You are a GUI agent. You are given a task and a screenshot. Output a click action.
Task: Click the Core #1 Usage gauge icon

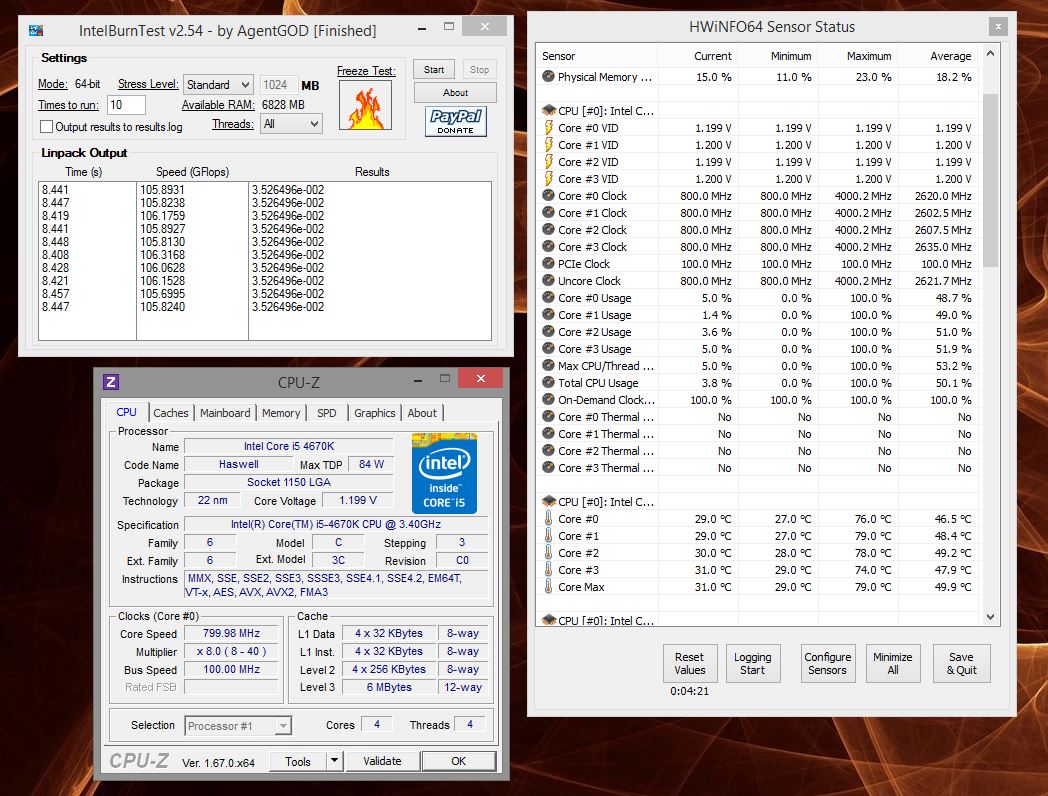[548, 314]
